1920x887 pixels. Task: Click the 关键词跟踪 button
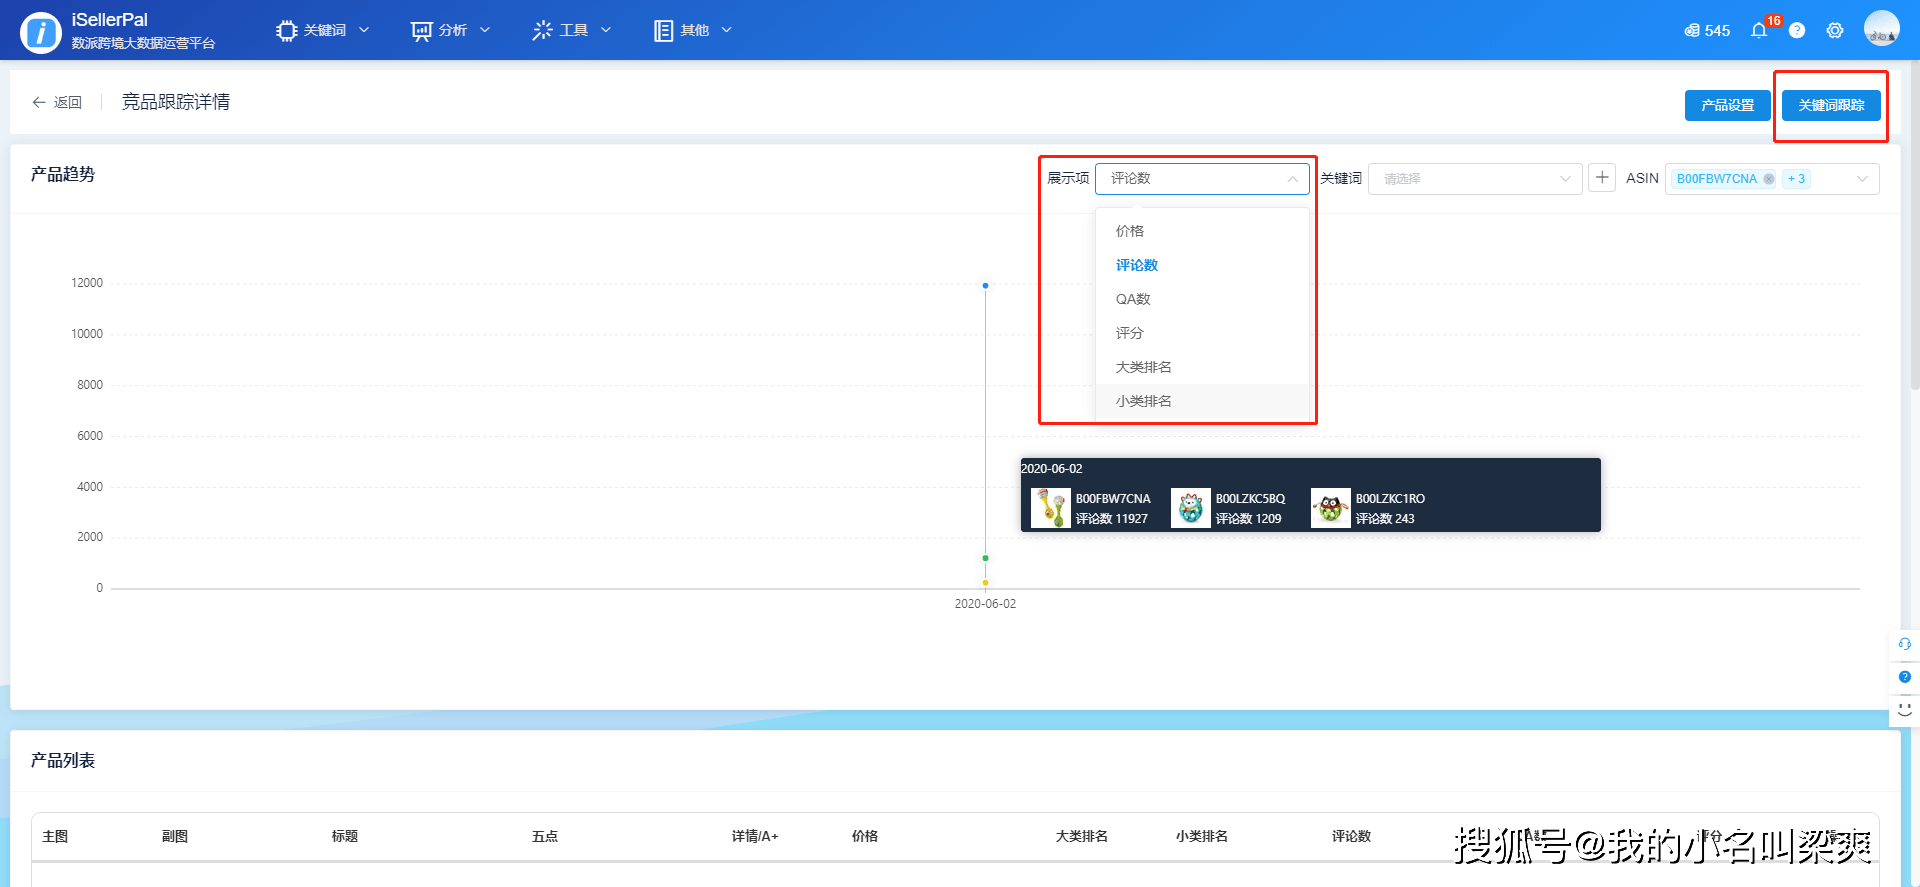point(1830,105)
